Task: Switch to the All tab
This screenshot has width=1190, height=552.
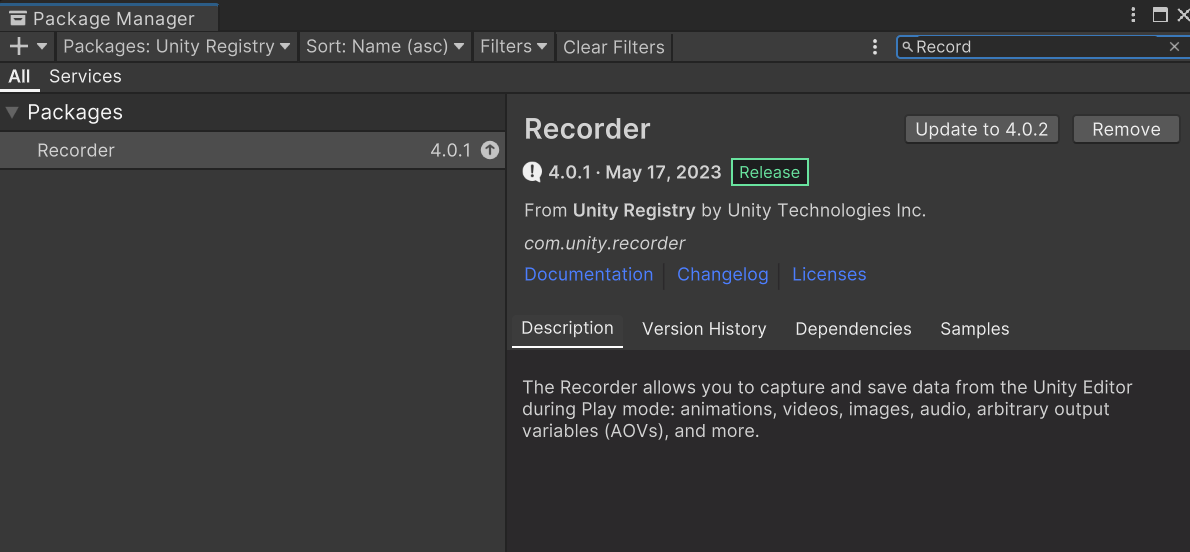Action: (x=19, y=77)
